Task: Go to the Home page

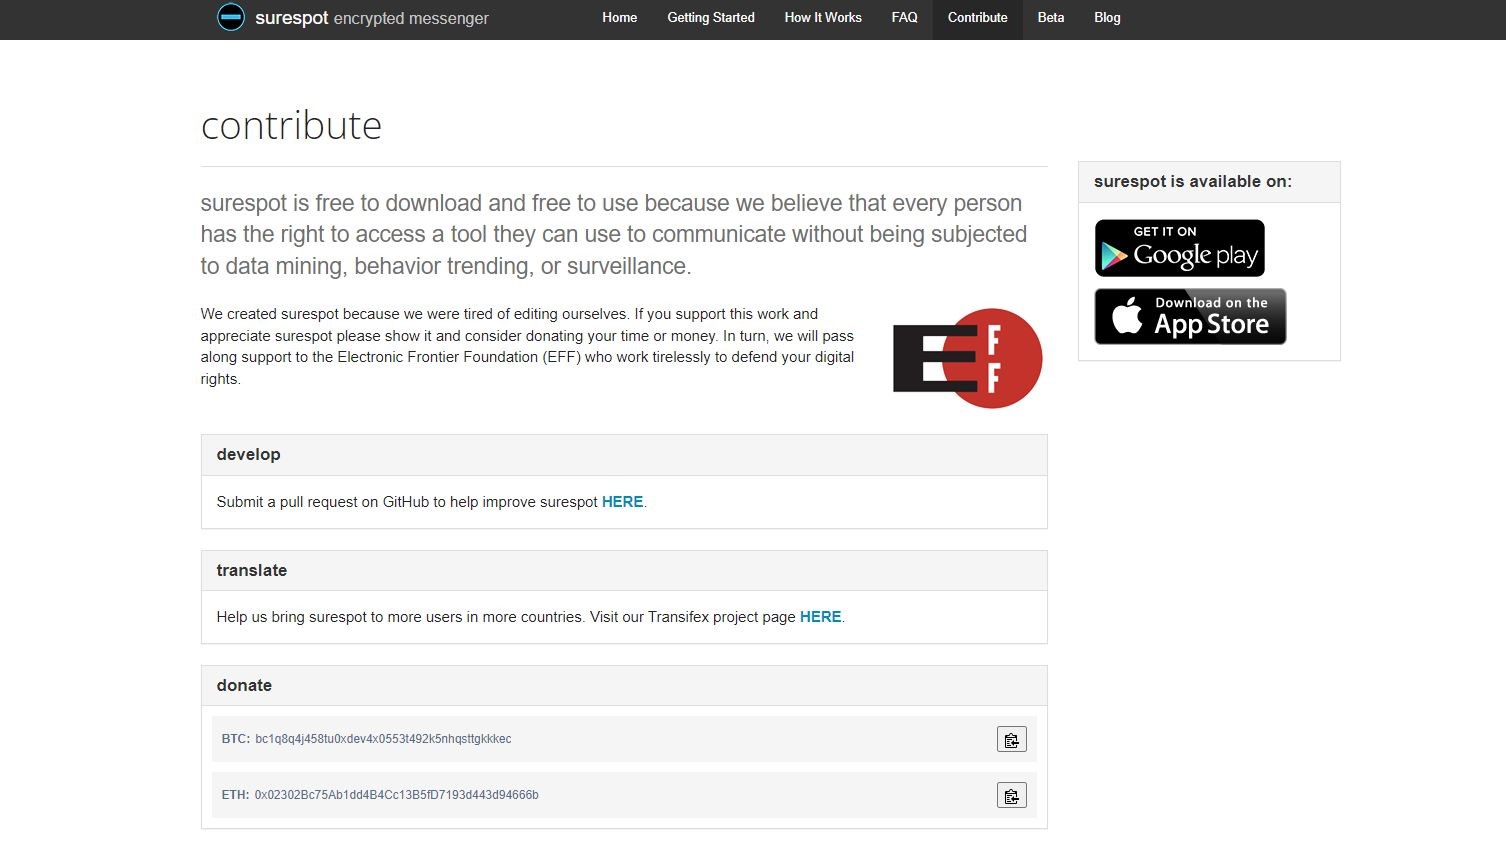Action: tap(620, 18)
